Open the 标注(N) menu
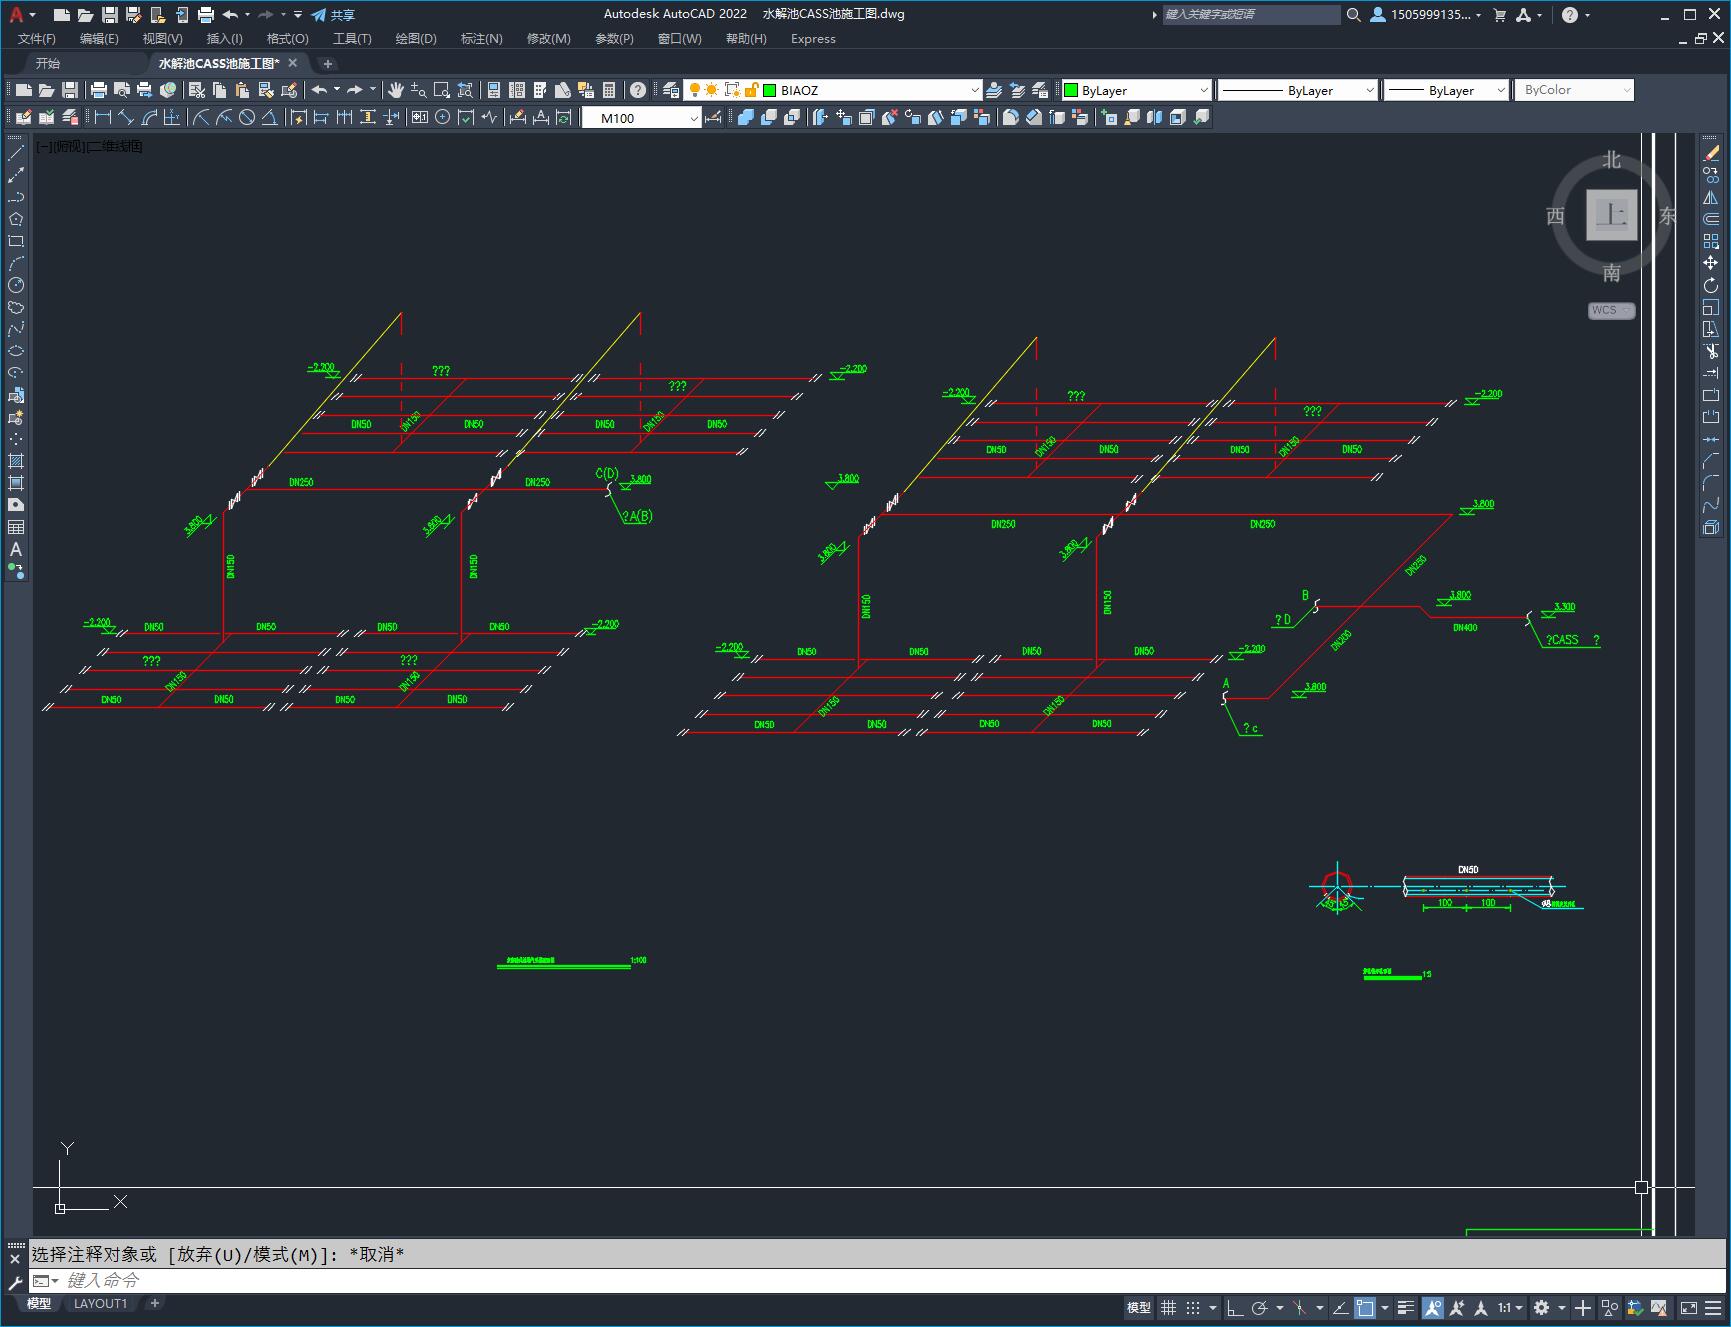This screenshot has width=1731, height=1327. pyautogui.click(x=481, y=39)
